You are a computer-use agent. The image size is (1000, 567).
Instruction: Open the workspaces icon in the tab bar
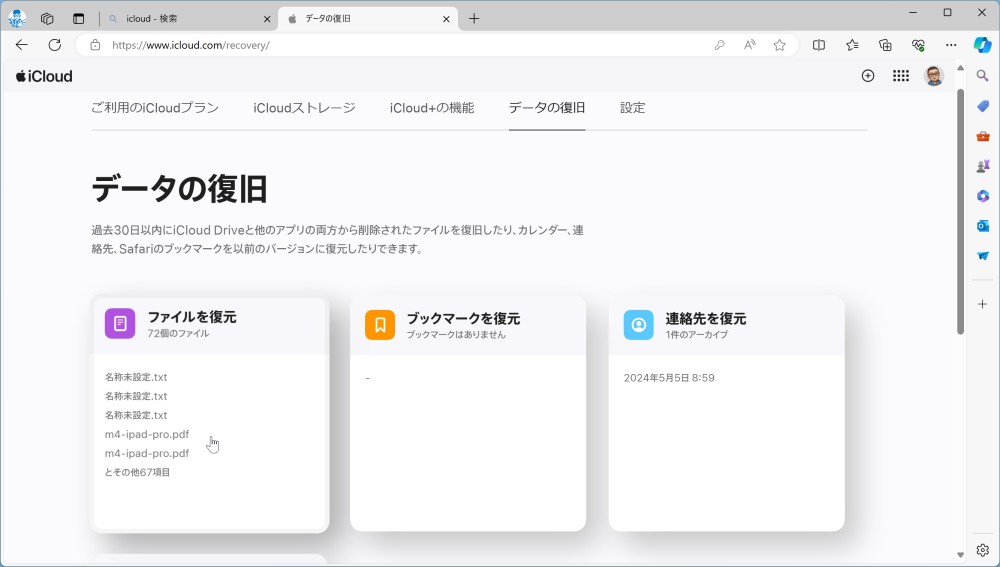(47, 18)
